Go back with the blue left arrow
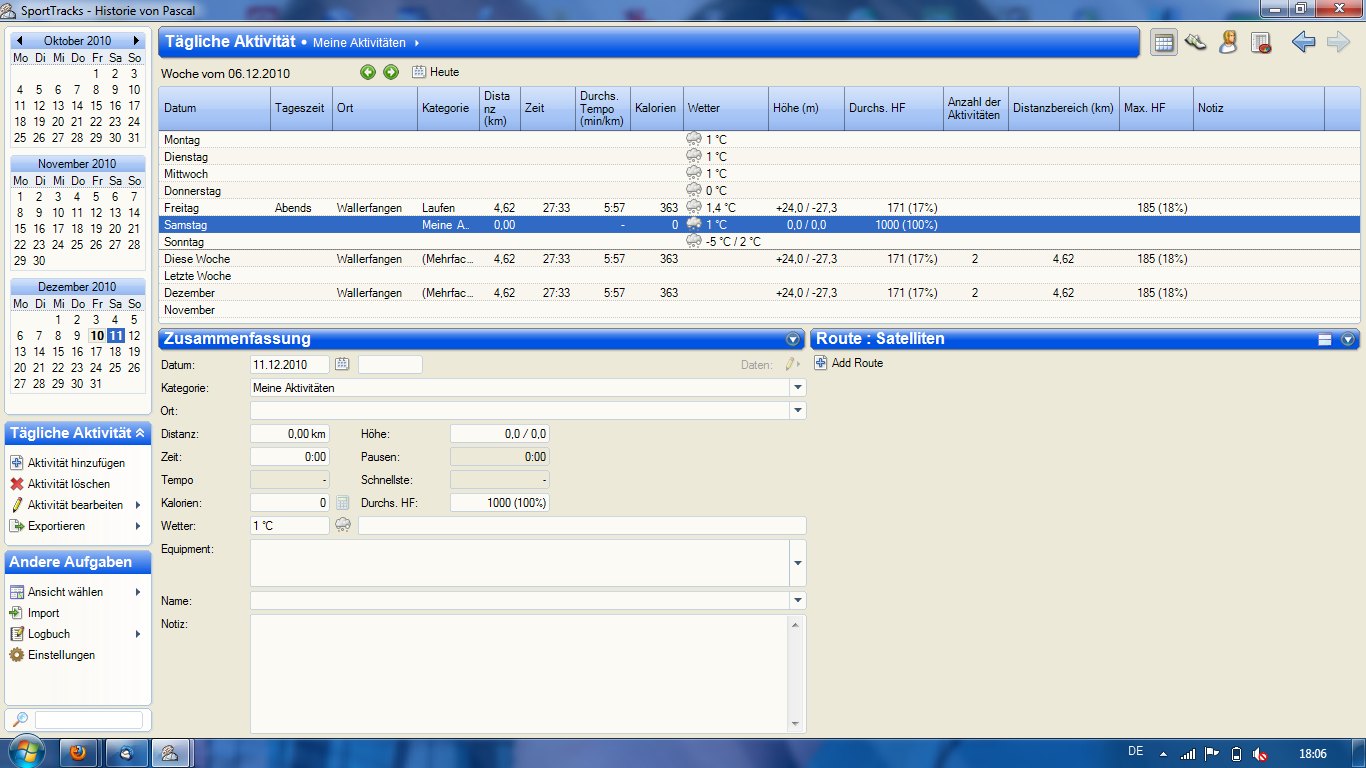This screenshot has width=1366, height=768. pos(1303,42)
